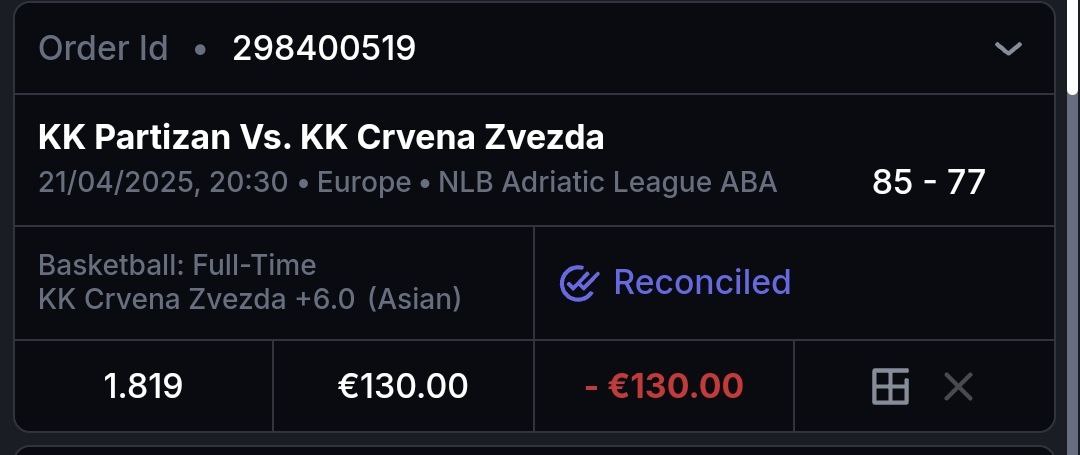The width and height of the screenshot is (1080, 455).
Task: Click the vertical scrollbar on the right edge
Action: (1073, 60)
